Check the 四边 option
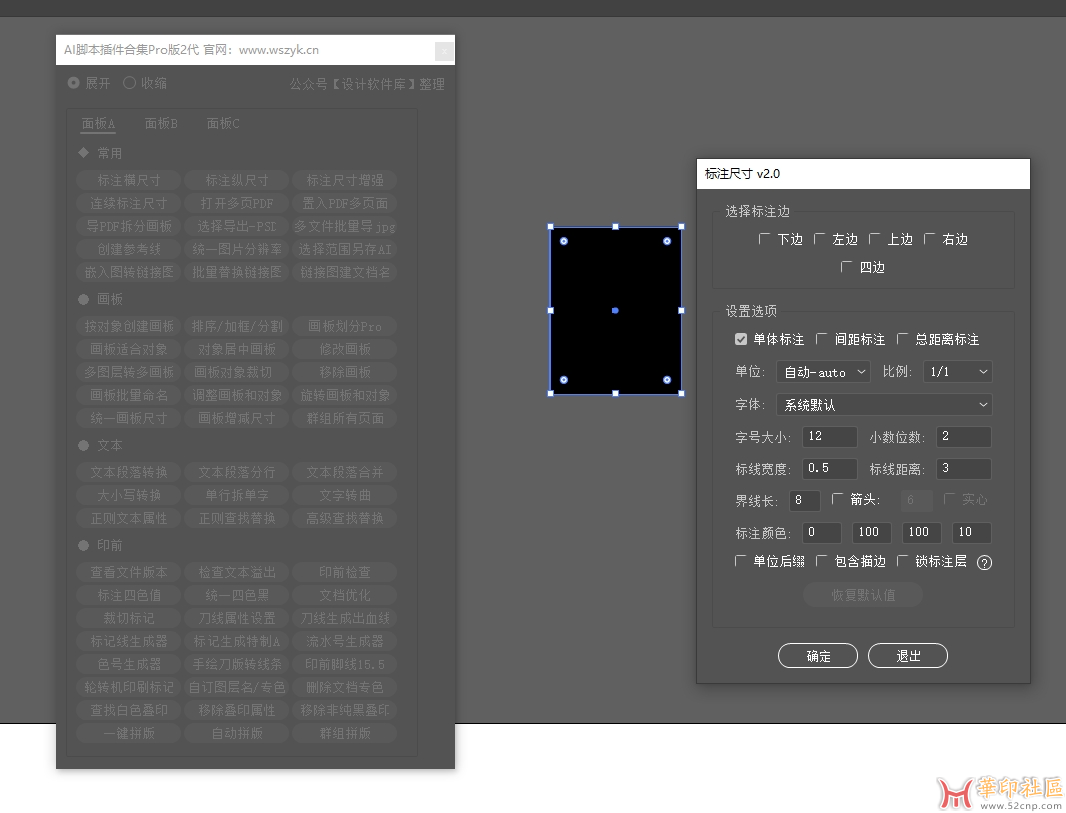 click(846, 266)
